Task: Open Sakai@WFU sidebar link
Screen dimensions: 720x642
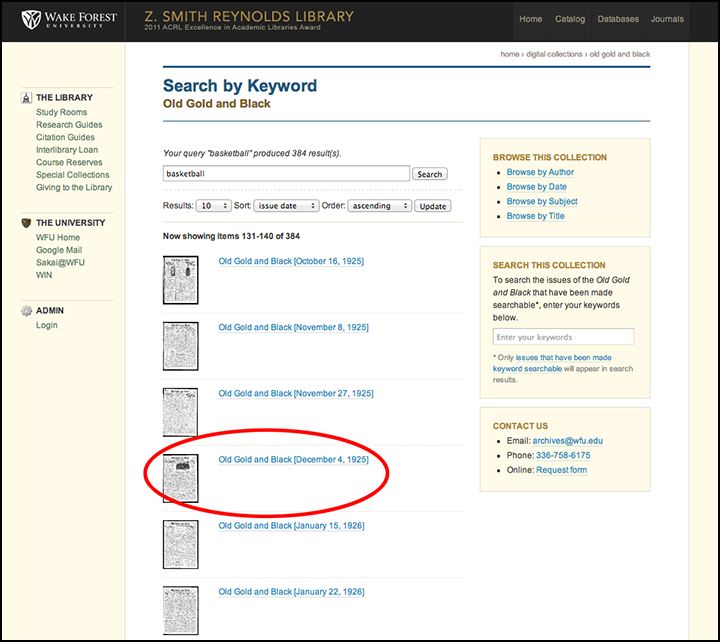Action: [60, 263]
